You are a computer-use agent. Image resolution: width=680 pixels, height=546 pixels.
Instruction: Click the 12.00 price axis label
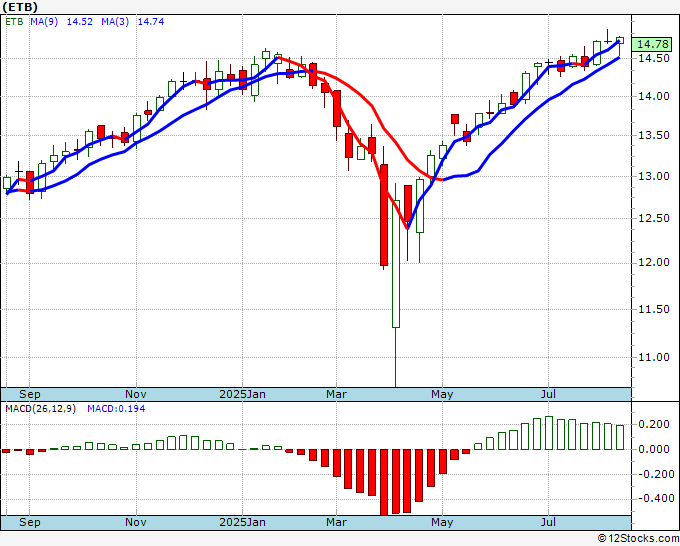(654, 263)
